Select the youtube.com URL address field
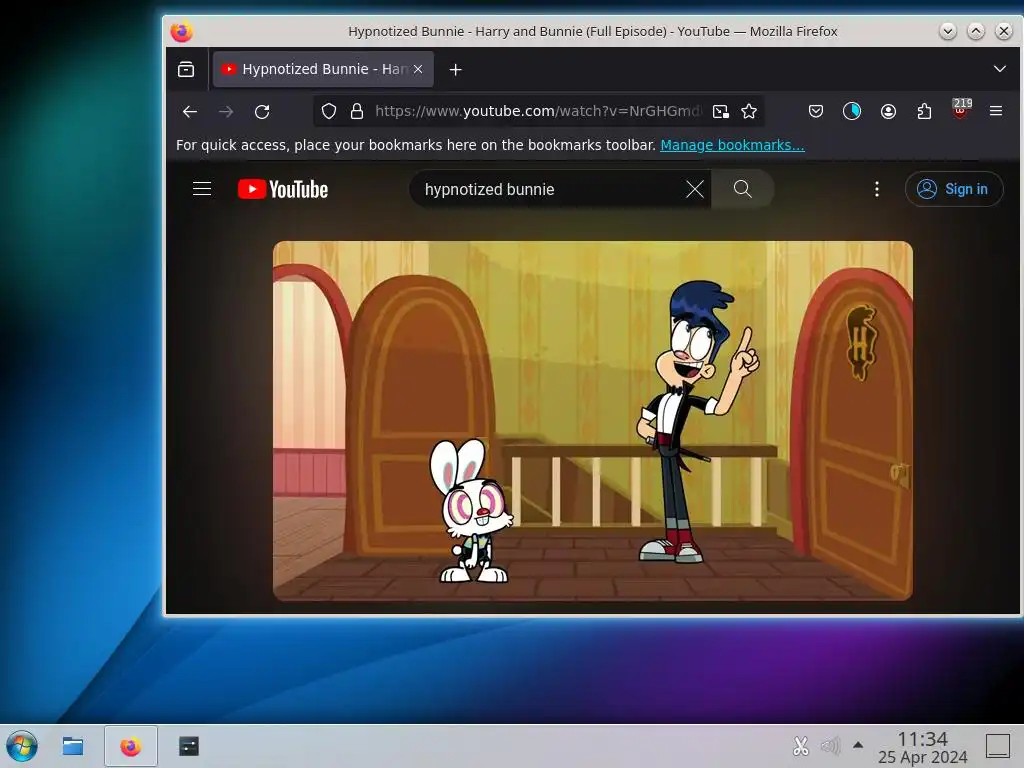The height and width of the screenshot is (768, 1024). [x=538, y=111]
